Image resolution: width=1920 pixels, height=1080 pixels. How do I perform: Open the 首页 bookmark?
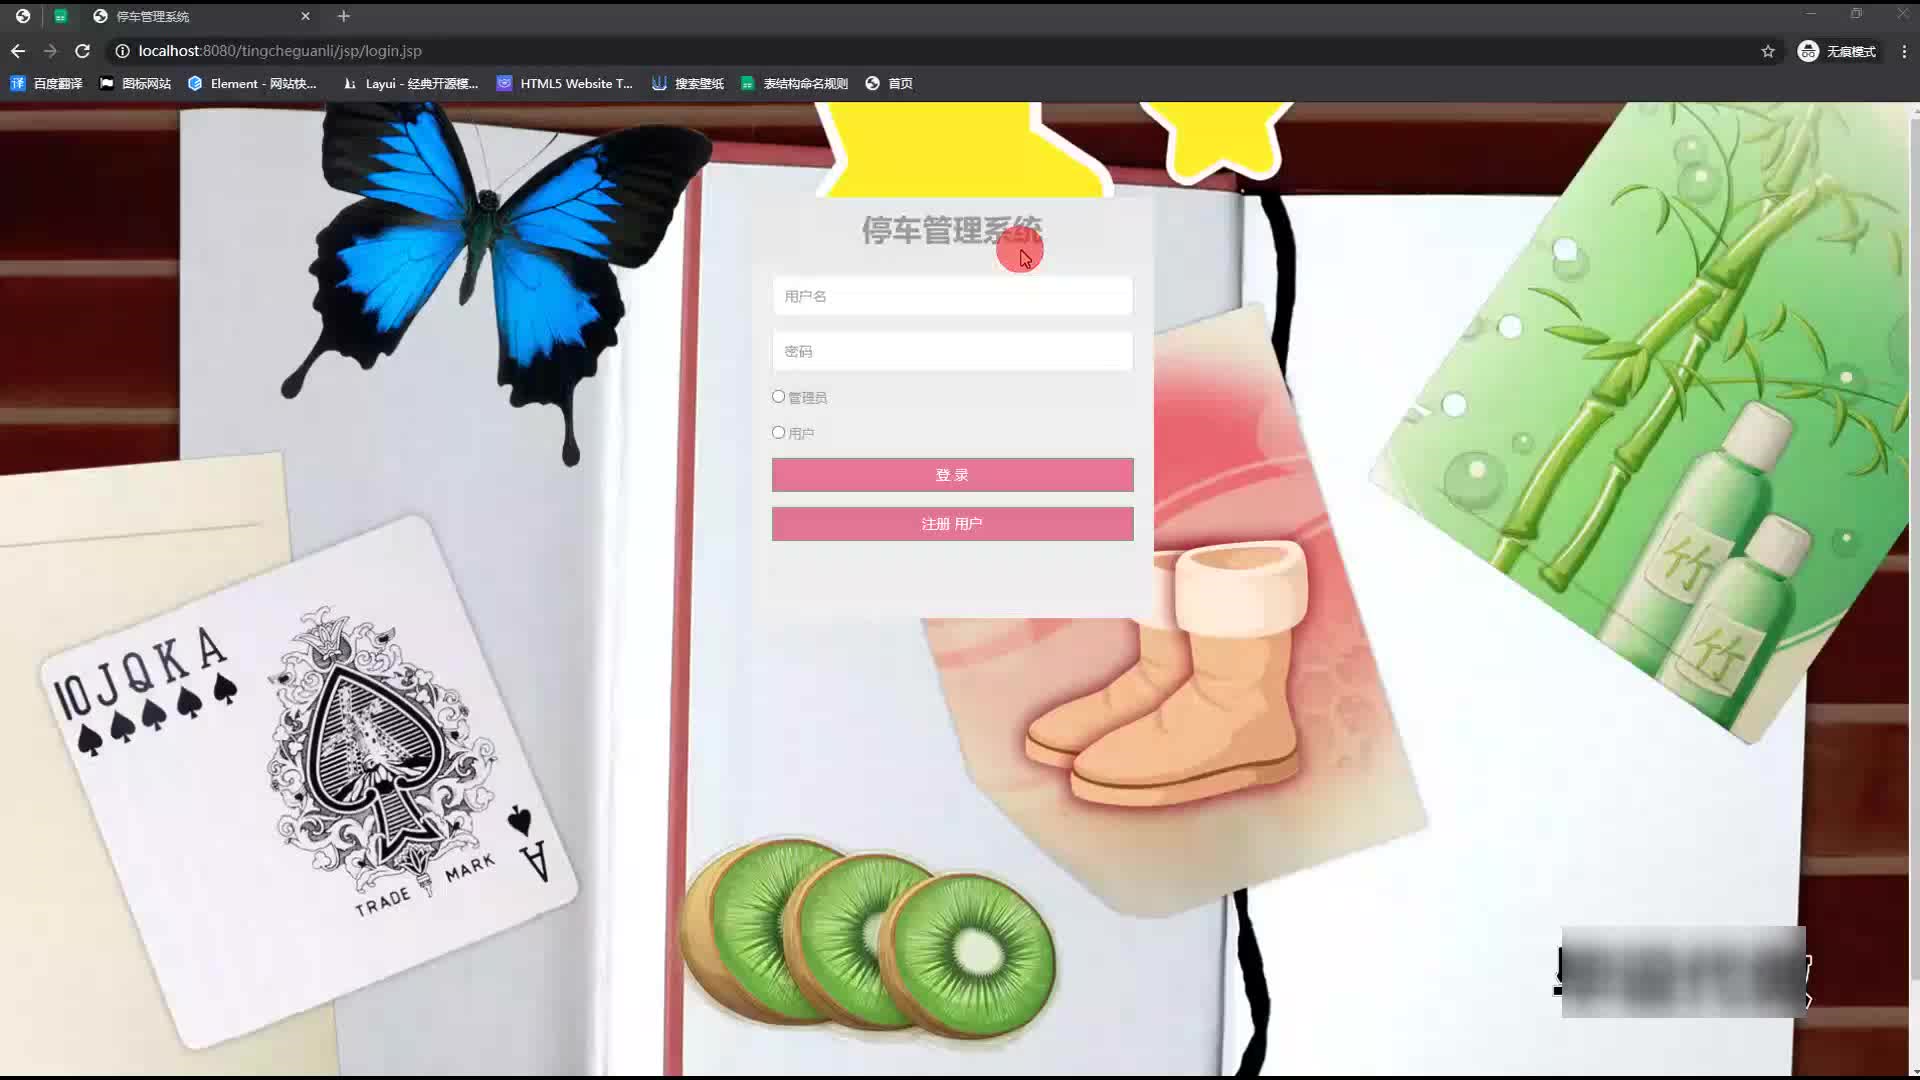pos(889,84)
